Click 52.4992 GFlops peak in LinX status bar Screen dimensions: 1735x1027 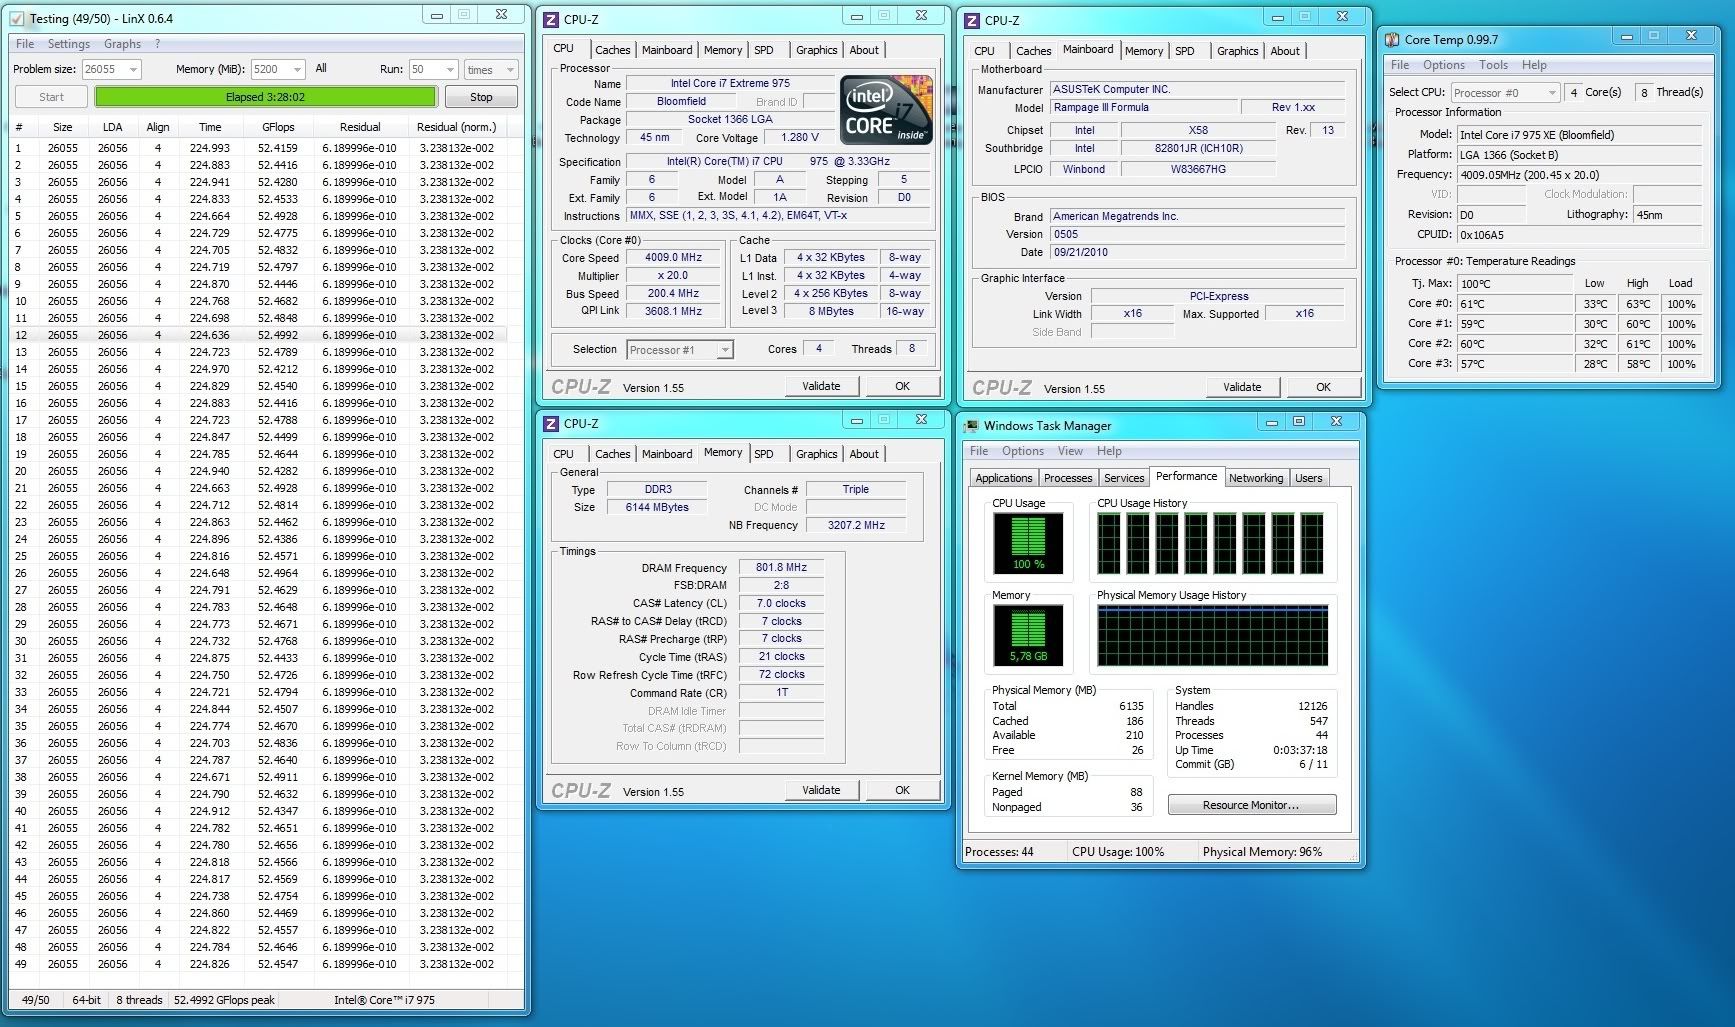224,1000
